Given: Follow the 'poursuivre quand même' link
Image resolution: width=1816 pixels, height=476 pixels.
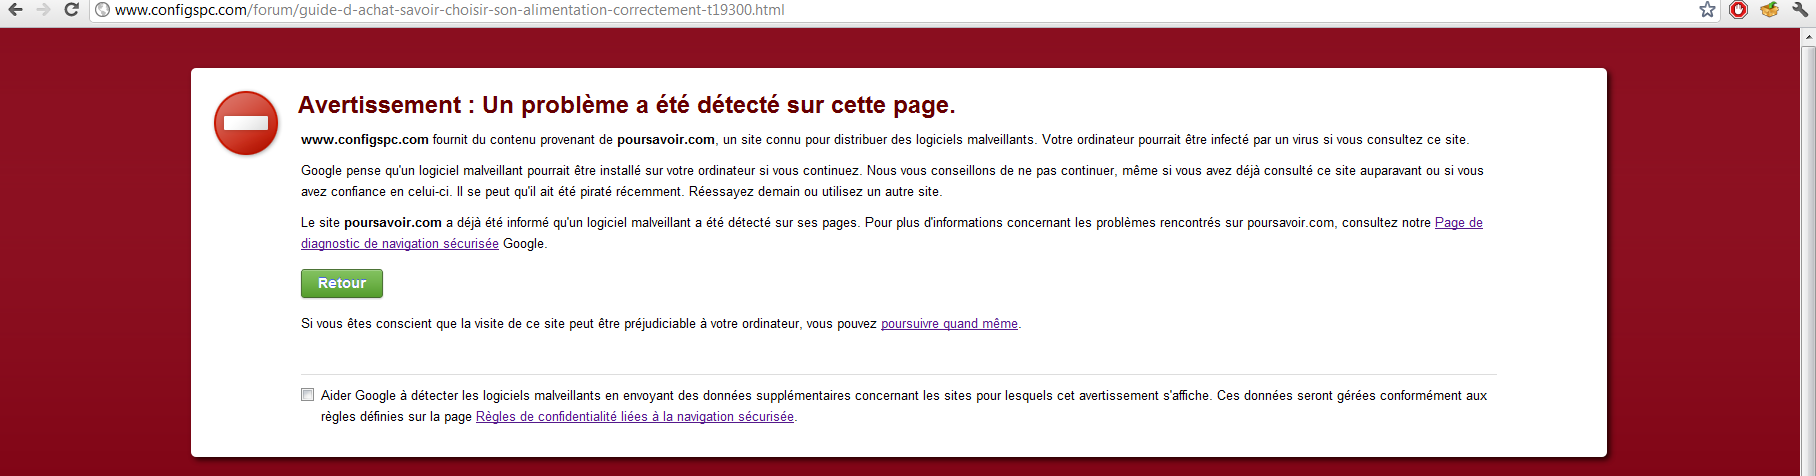Looking at the screenshot, I should (949, 324).
